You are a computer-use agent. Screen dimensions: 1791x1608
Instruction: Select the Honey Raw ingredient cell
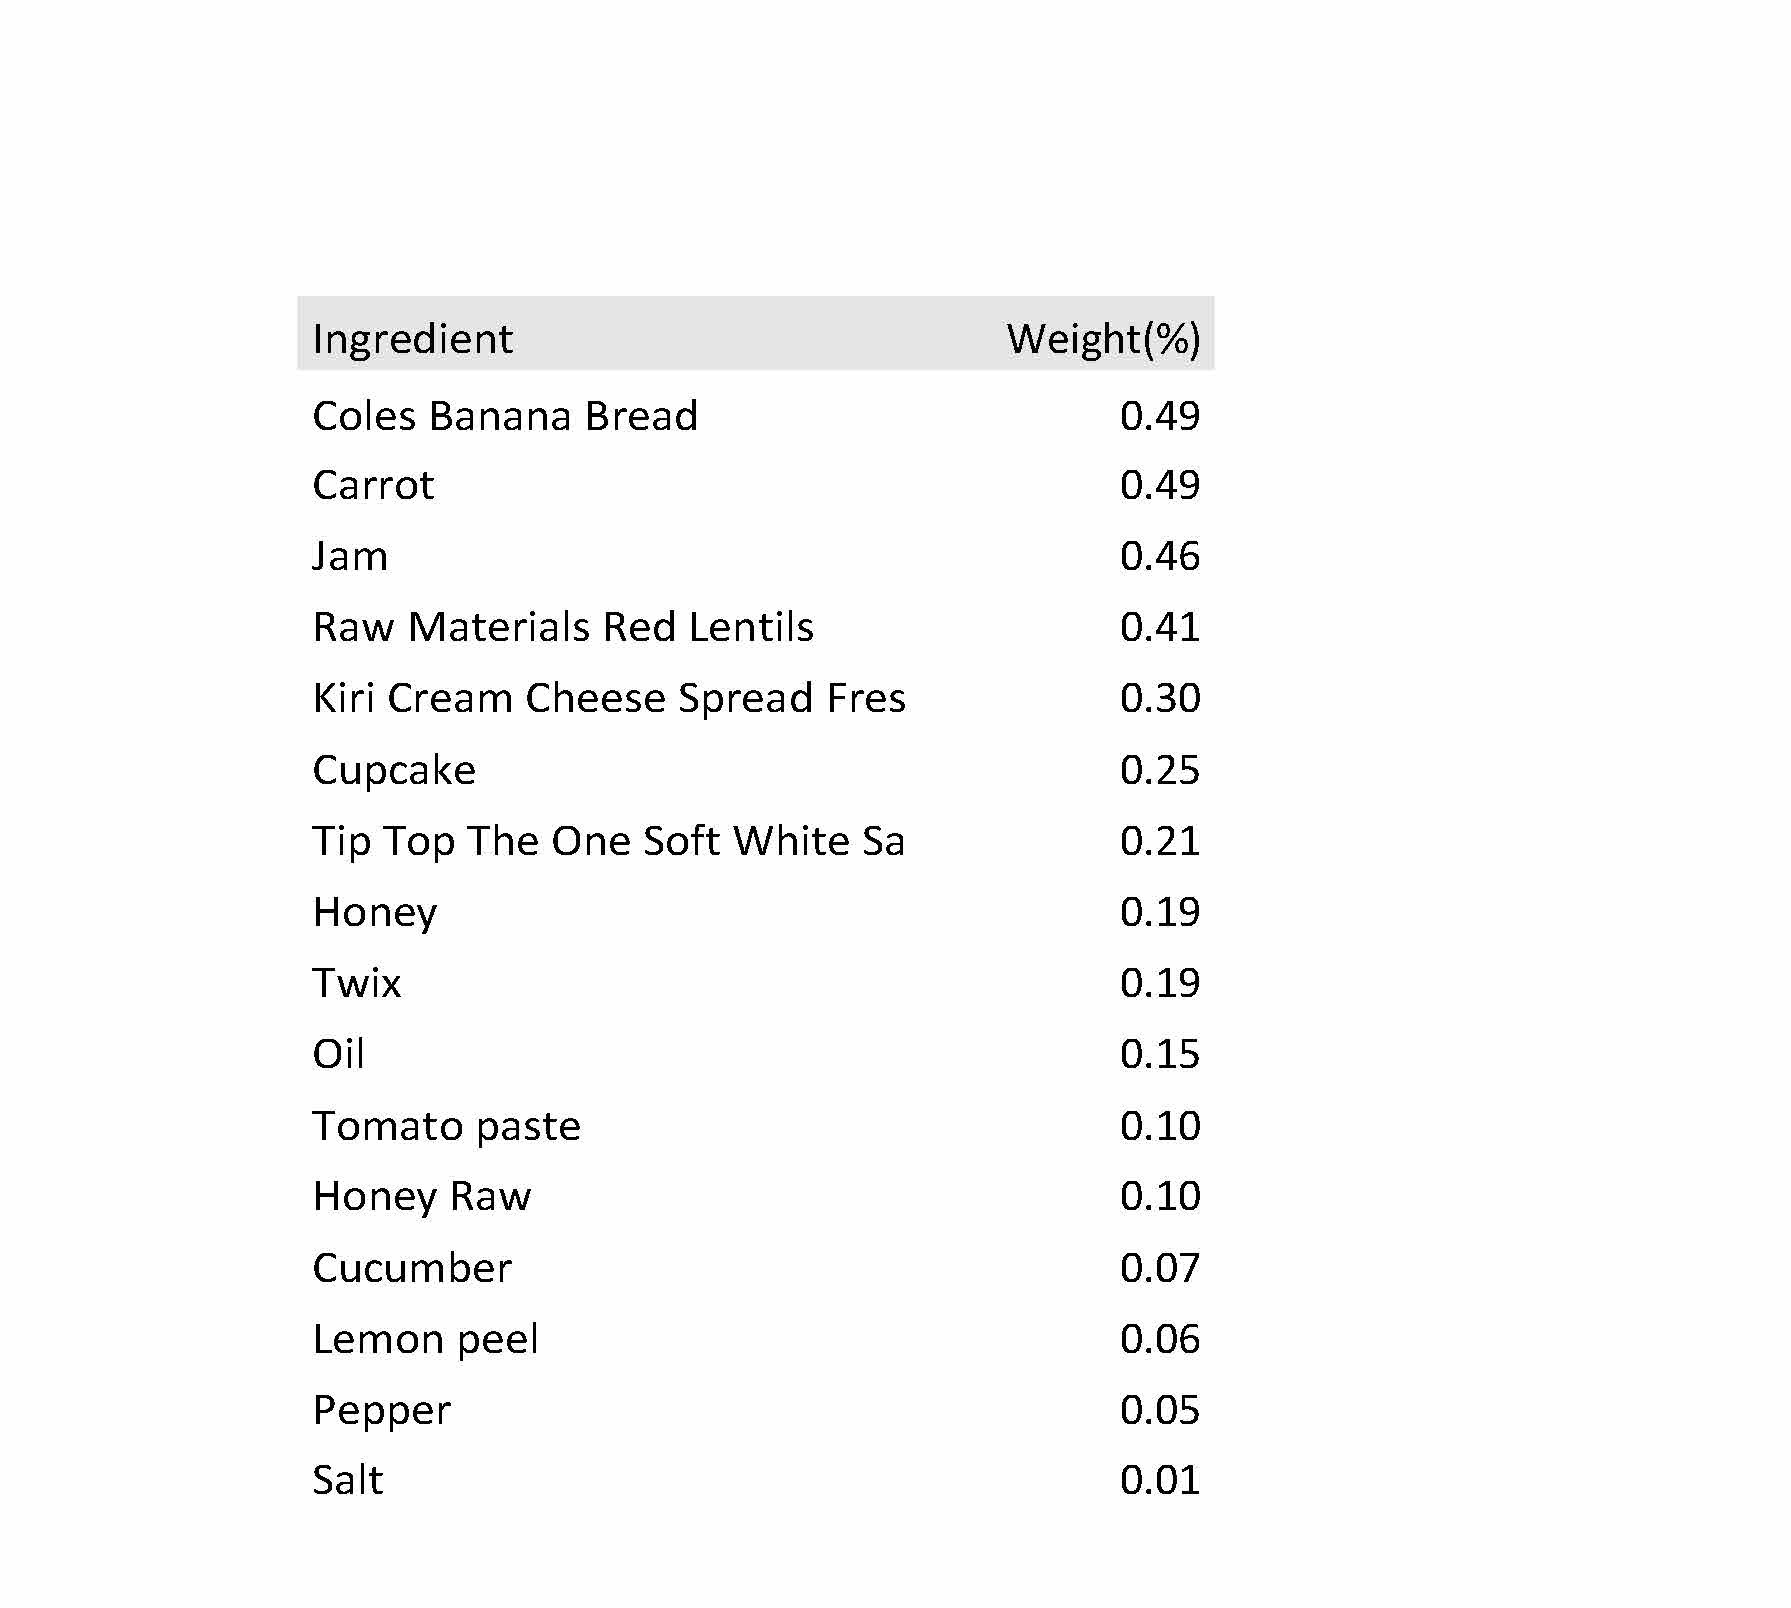click(421, 1196)
